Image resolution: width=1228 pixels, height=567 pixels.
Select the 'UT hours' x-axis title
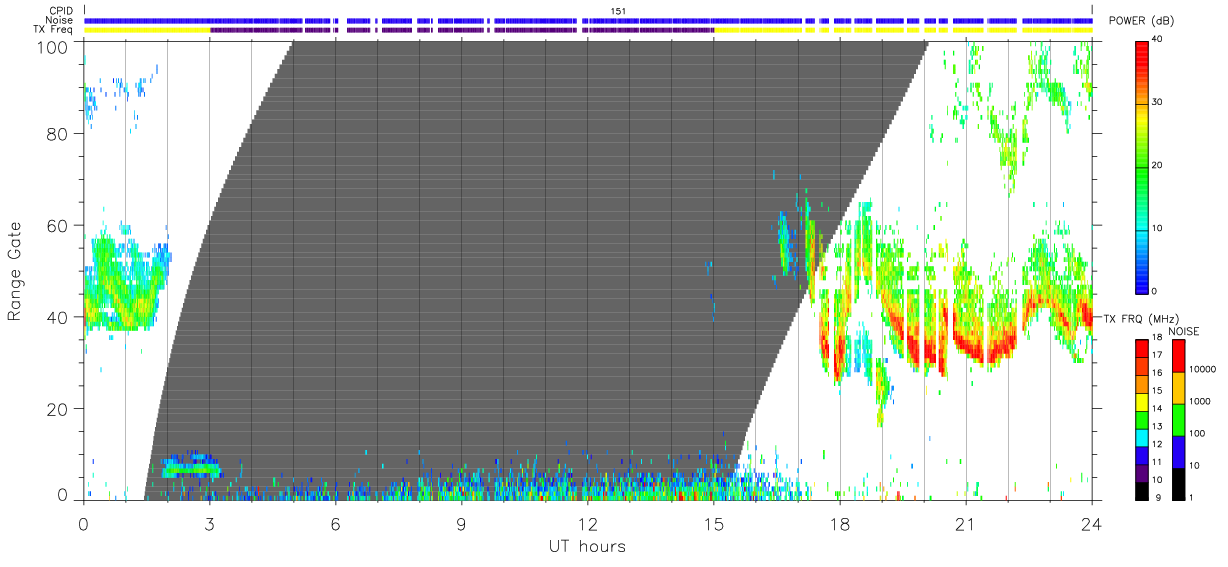click(587, 546)
